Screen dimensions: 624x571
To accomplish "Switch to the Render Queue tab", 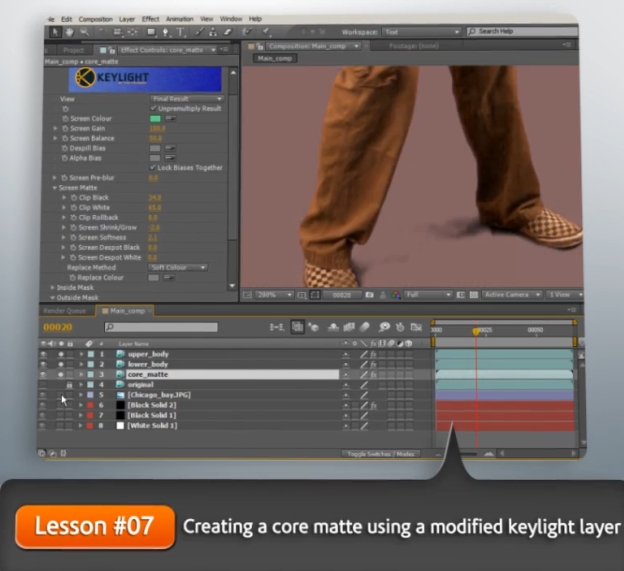I will 64,311.
